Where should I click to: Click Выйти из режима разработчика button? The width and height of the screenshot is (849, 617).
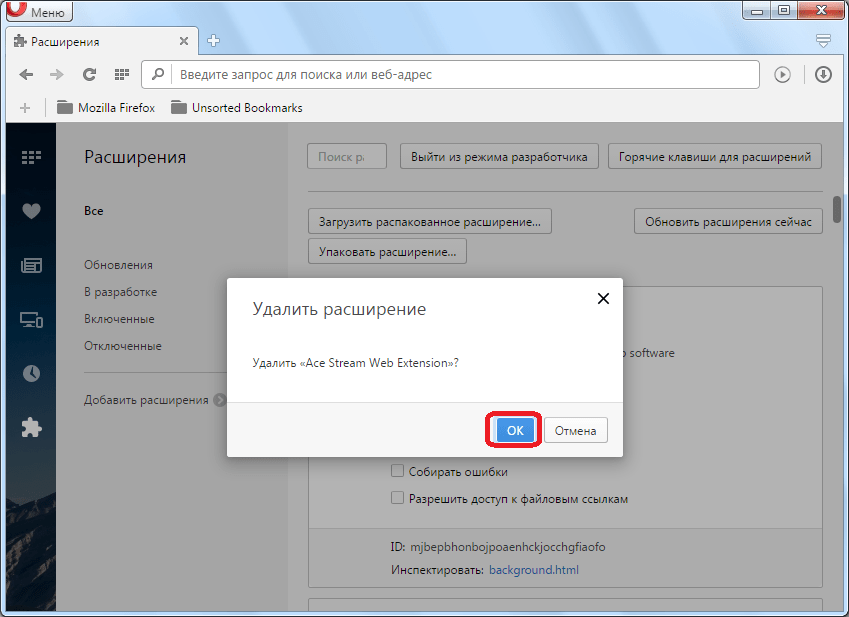pos(499,156)
